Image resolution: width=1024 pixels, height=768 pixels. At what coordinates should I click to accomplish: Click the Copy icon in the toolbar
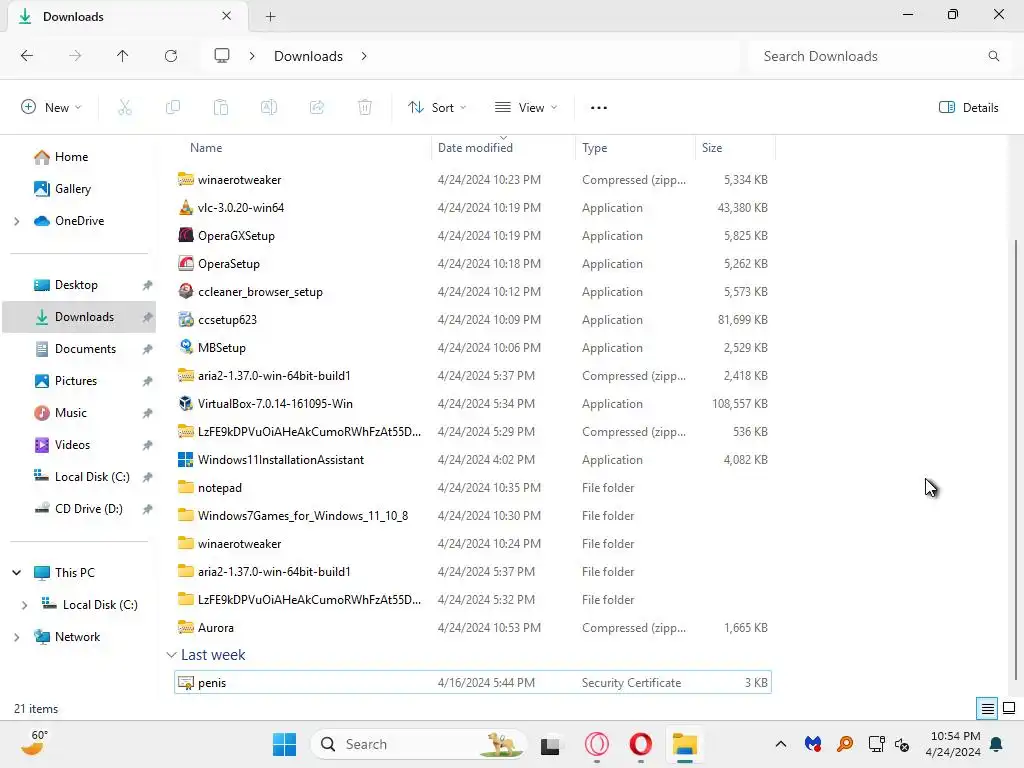click(173, 108)
